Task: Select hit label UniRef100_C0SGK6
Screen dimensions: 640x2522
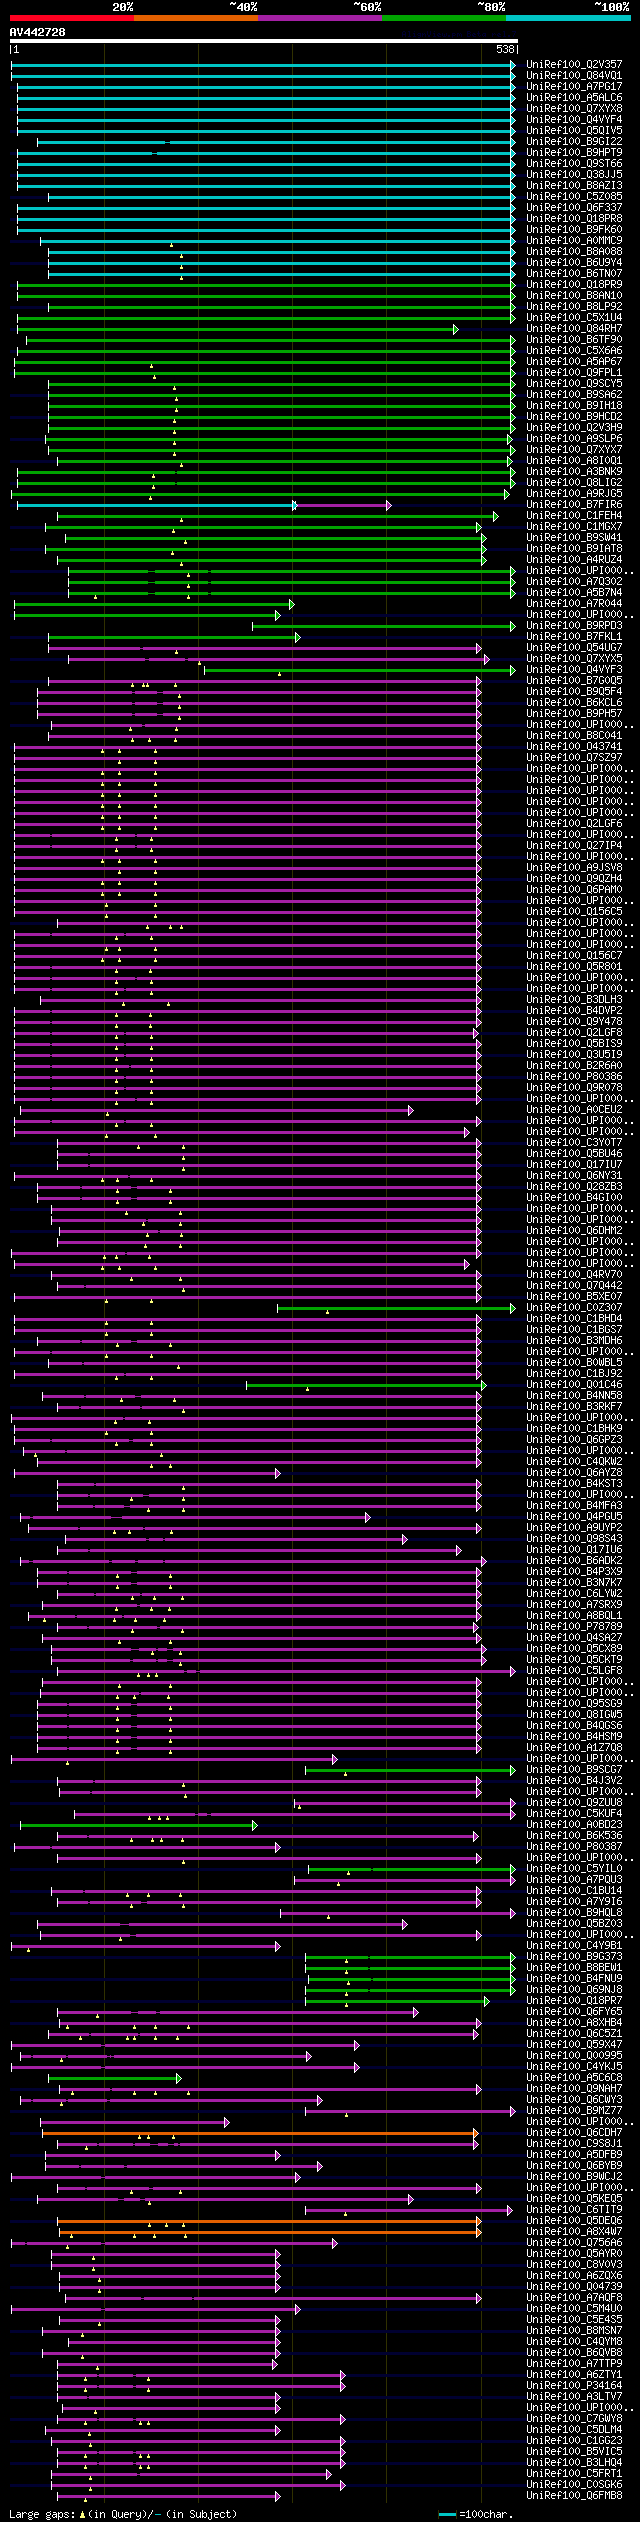Action: click(574, 2484)
